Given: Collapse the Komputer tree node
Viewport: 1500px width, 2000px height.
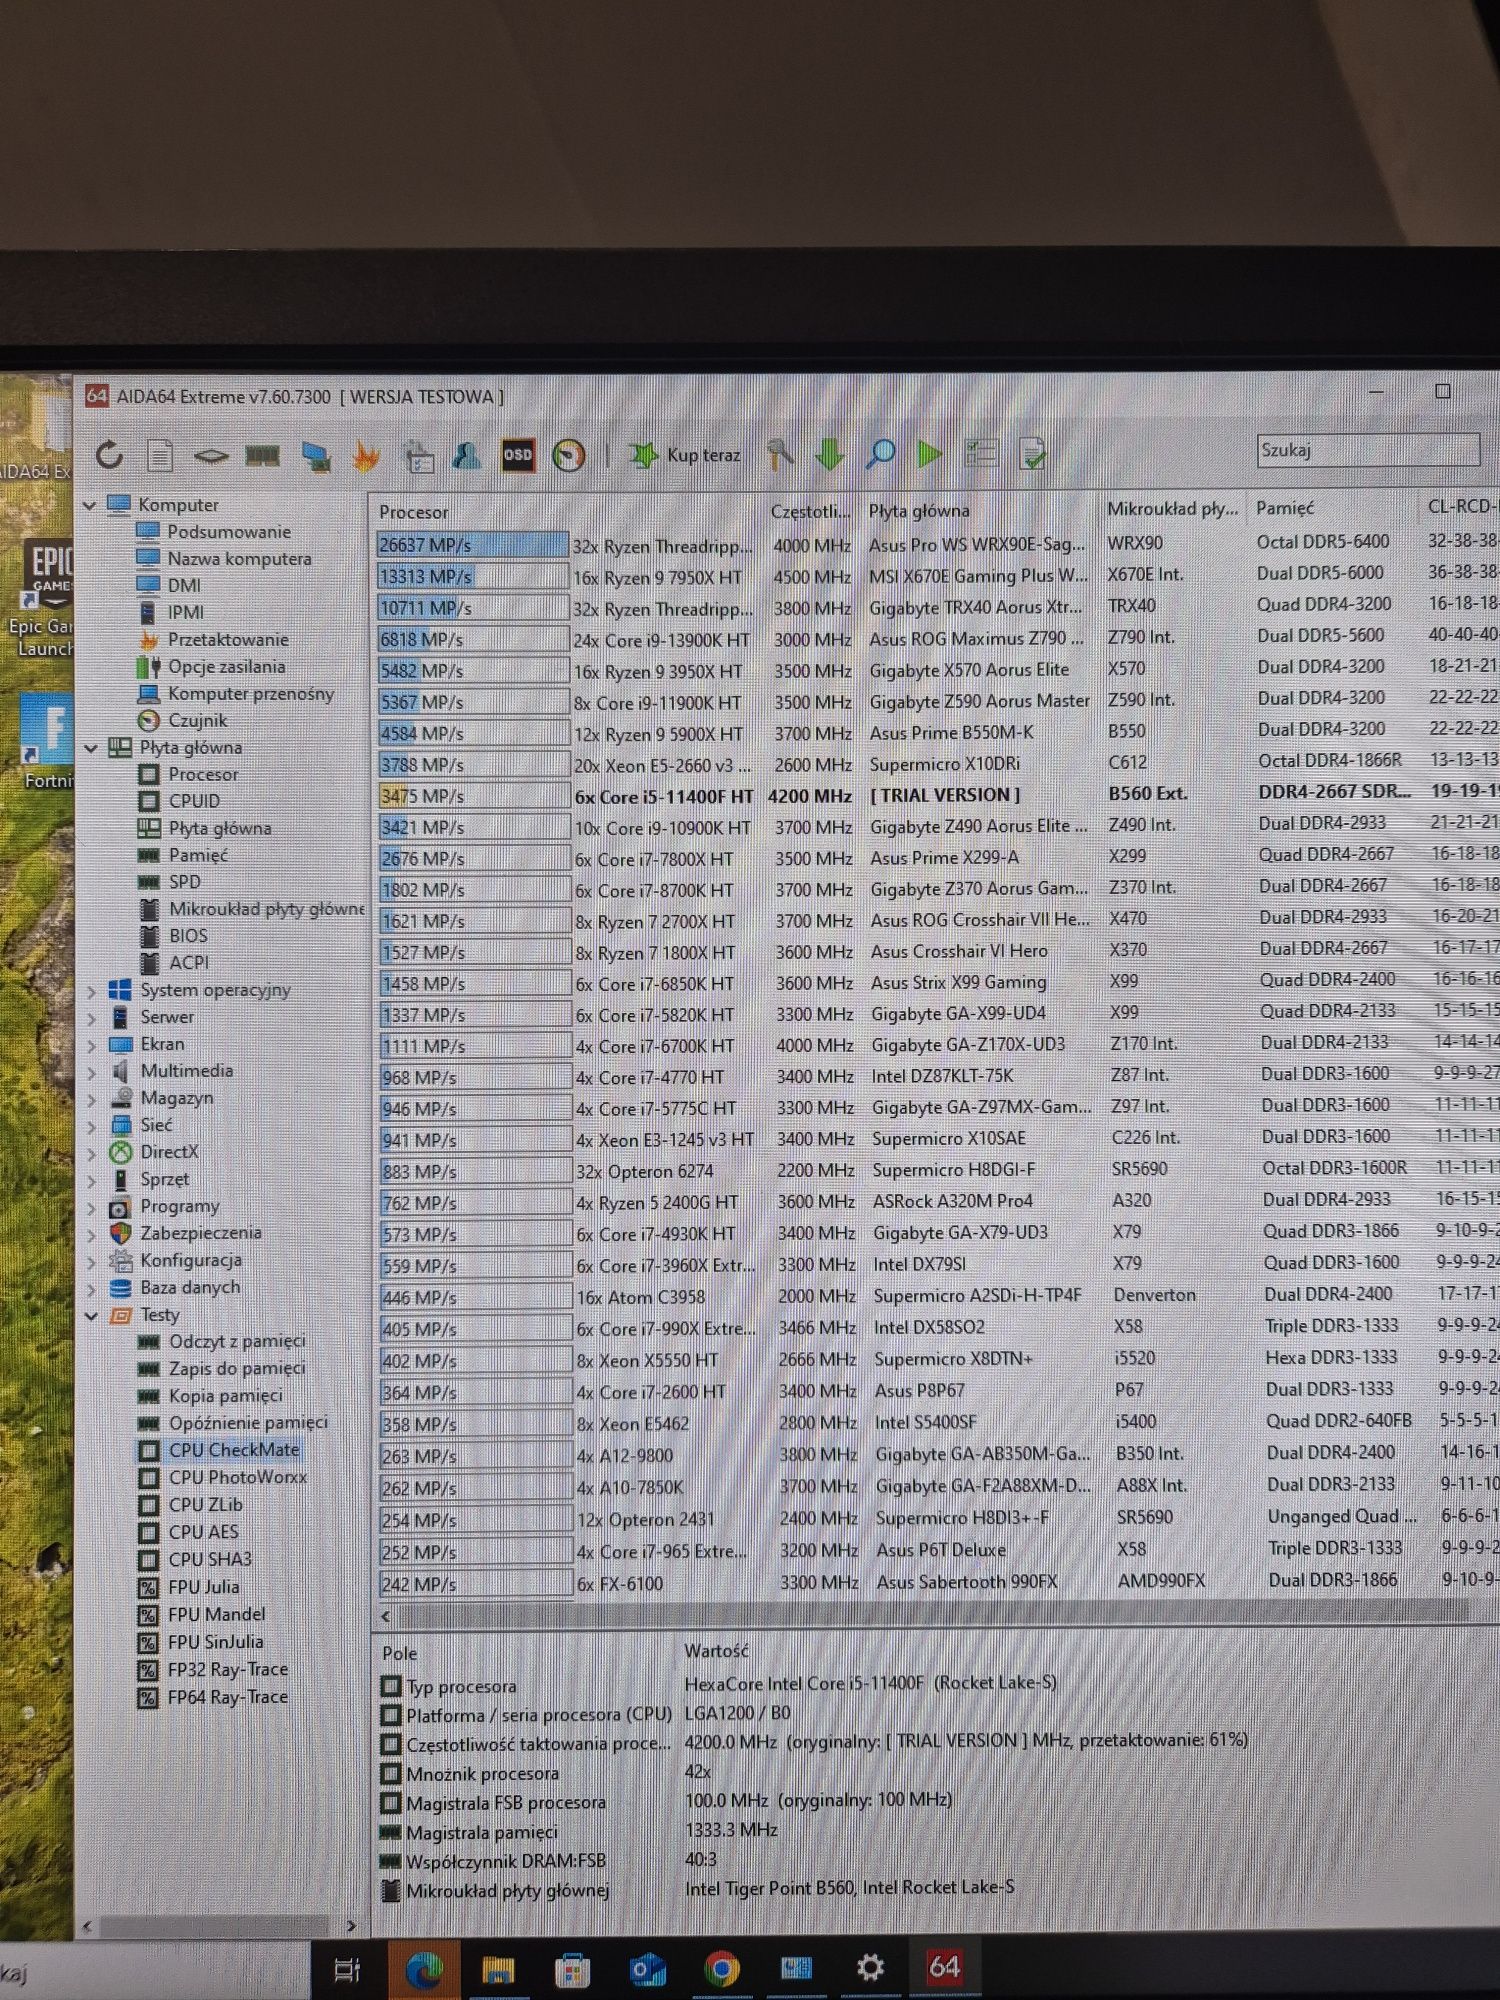Looking at the screenshot, I should coord(90,505).
